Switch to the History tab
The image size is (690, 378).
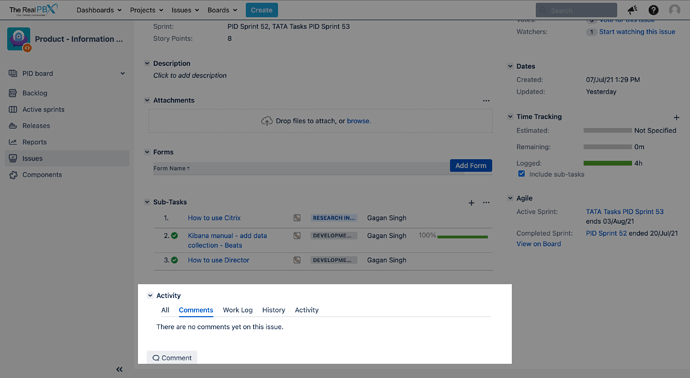tap(274, 310)
